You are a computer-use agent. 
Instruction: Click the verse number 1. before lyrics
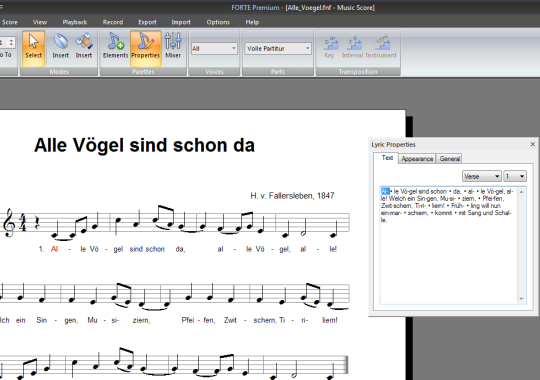tap(41, 249)
